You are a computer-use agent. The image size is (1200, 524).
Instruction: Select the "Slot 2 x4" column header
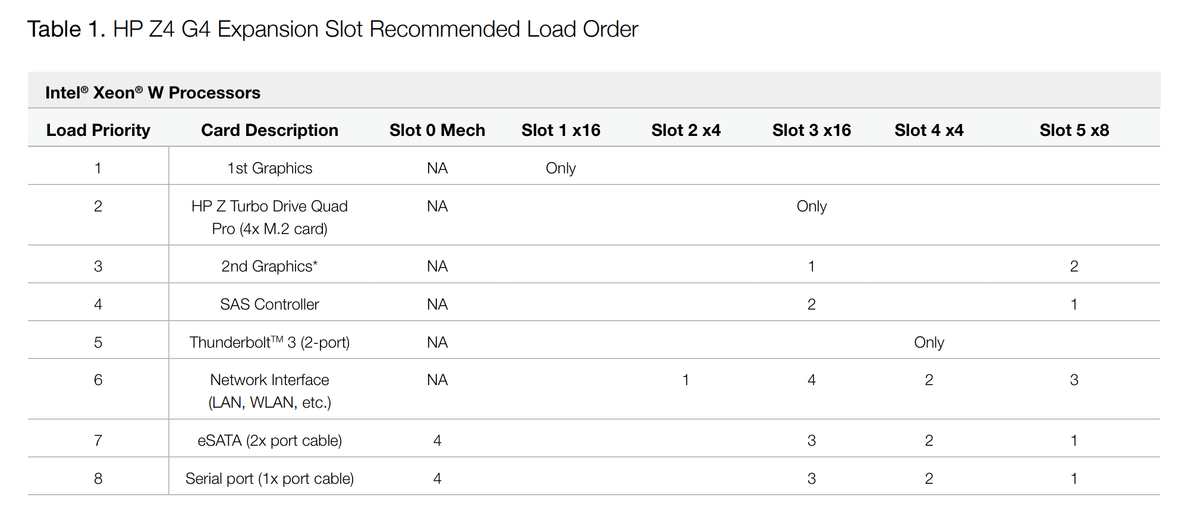point(686,130)
